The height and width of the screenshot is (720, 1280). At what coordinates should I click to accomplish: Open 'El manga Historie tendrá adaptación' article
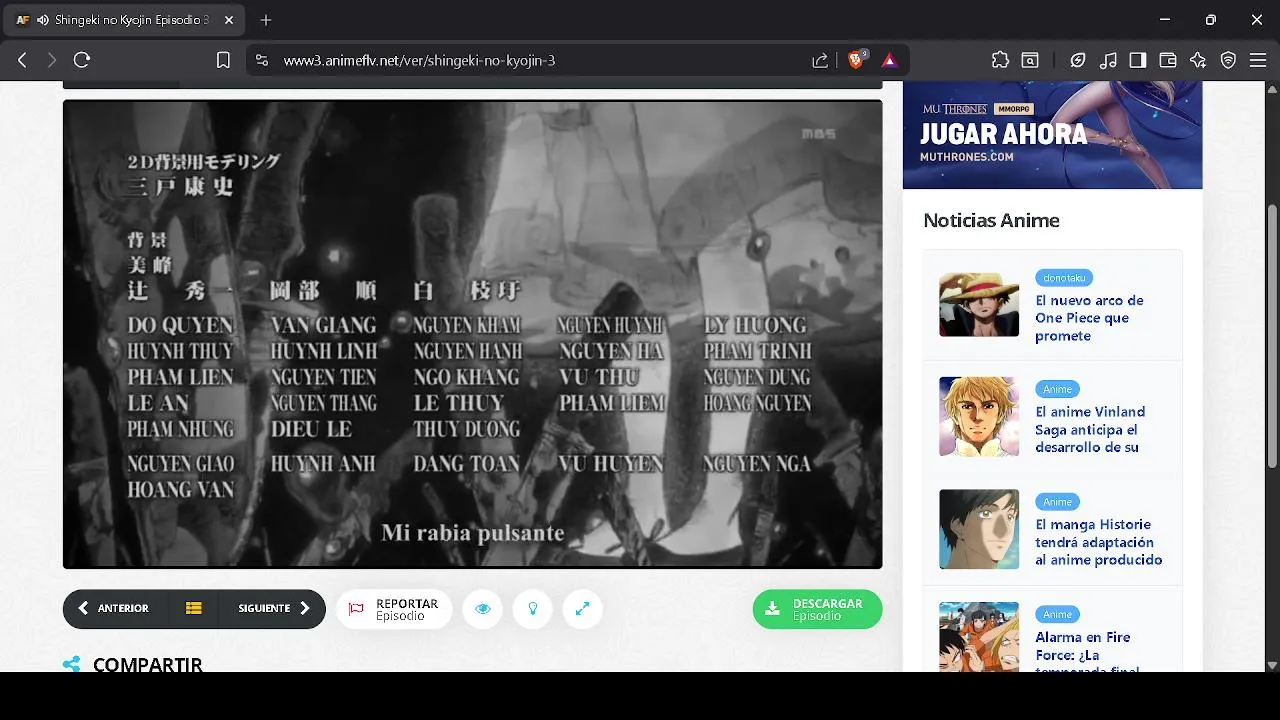[1098, 542]
